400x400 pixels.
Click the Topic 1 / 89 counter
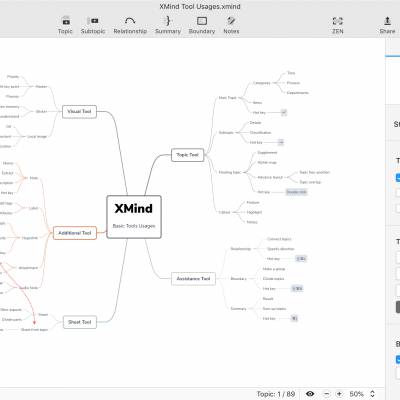tap(276, 394)
